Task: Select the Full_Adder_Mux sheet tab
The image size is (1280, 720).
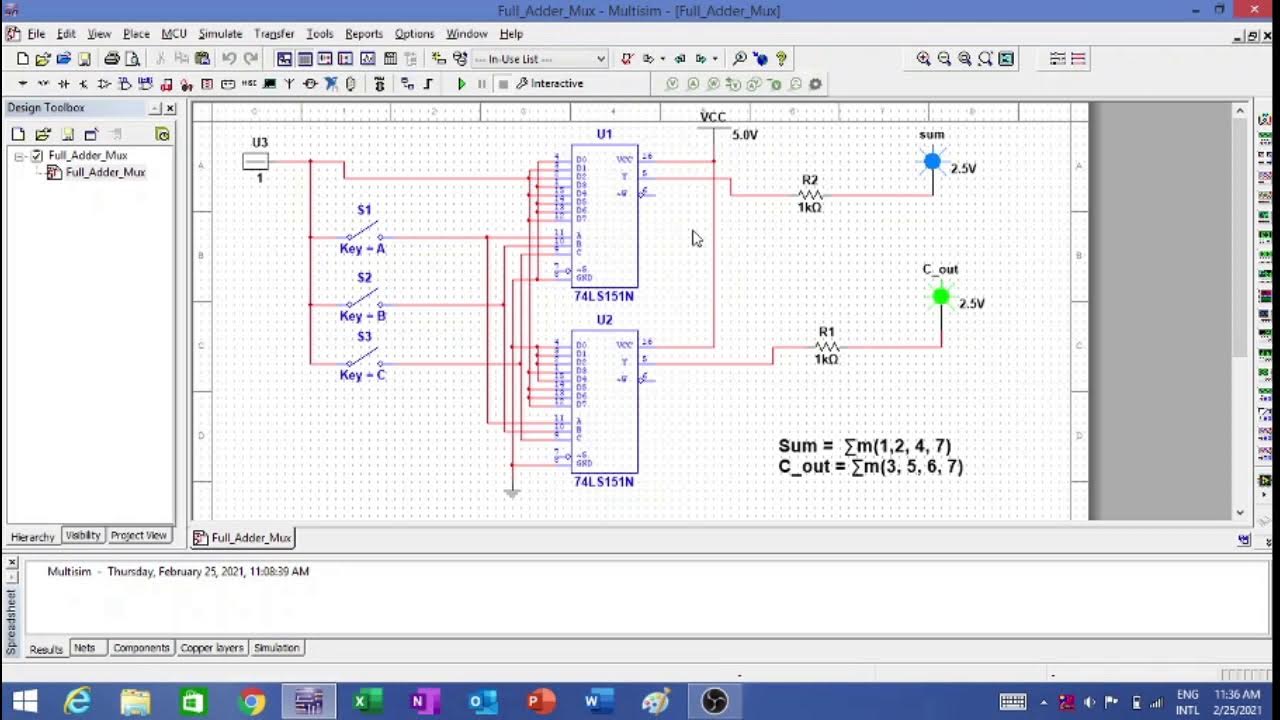Action: (x=242, y=538)
